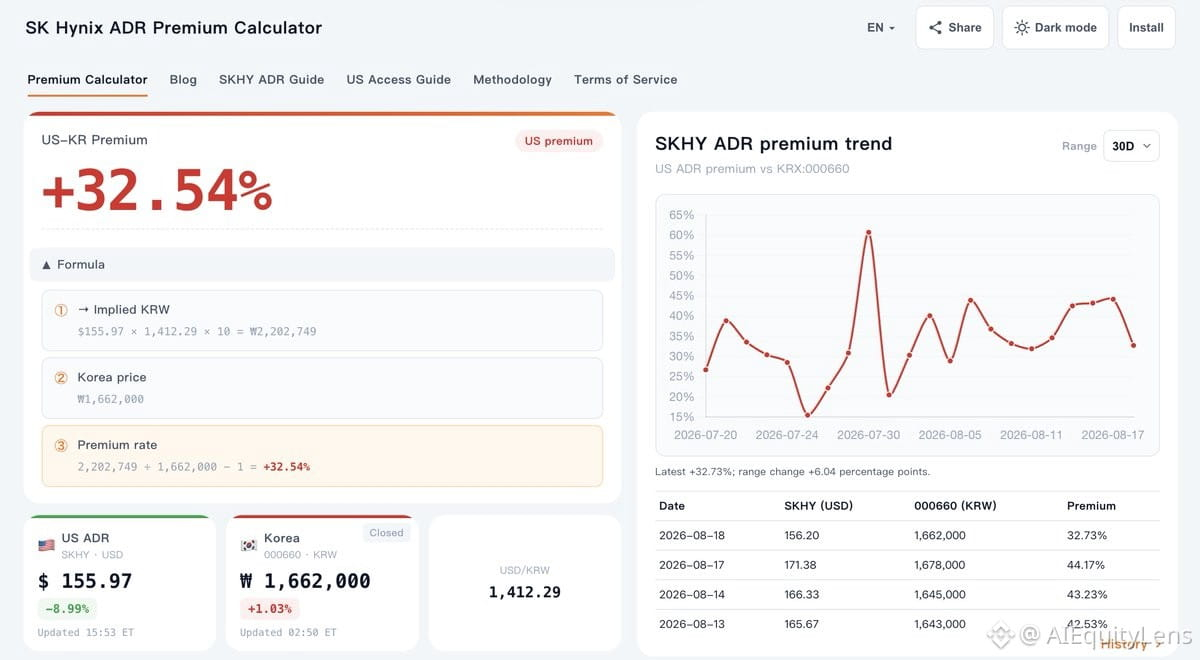Click the 171.38 SKHY price cell

click(802, 566)
